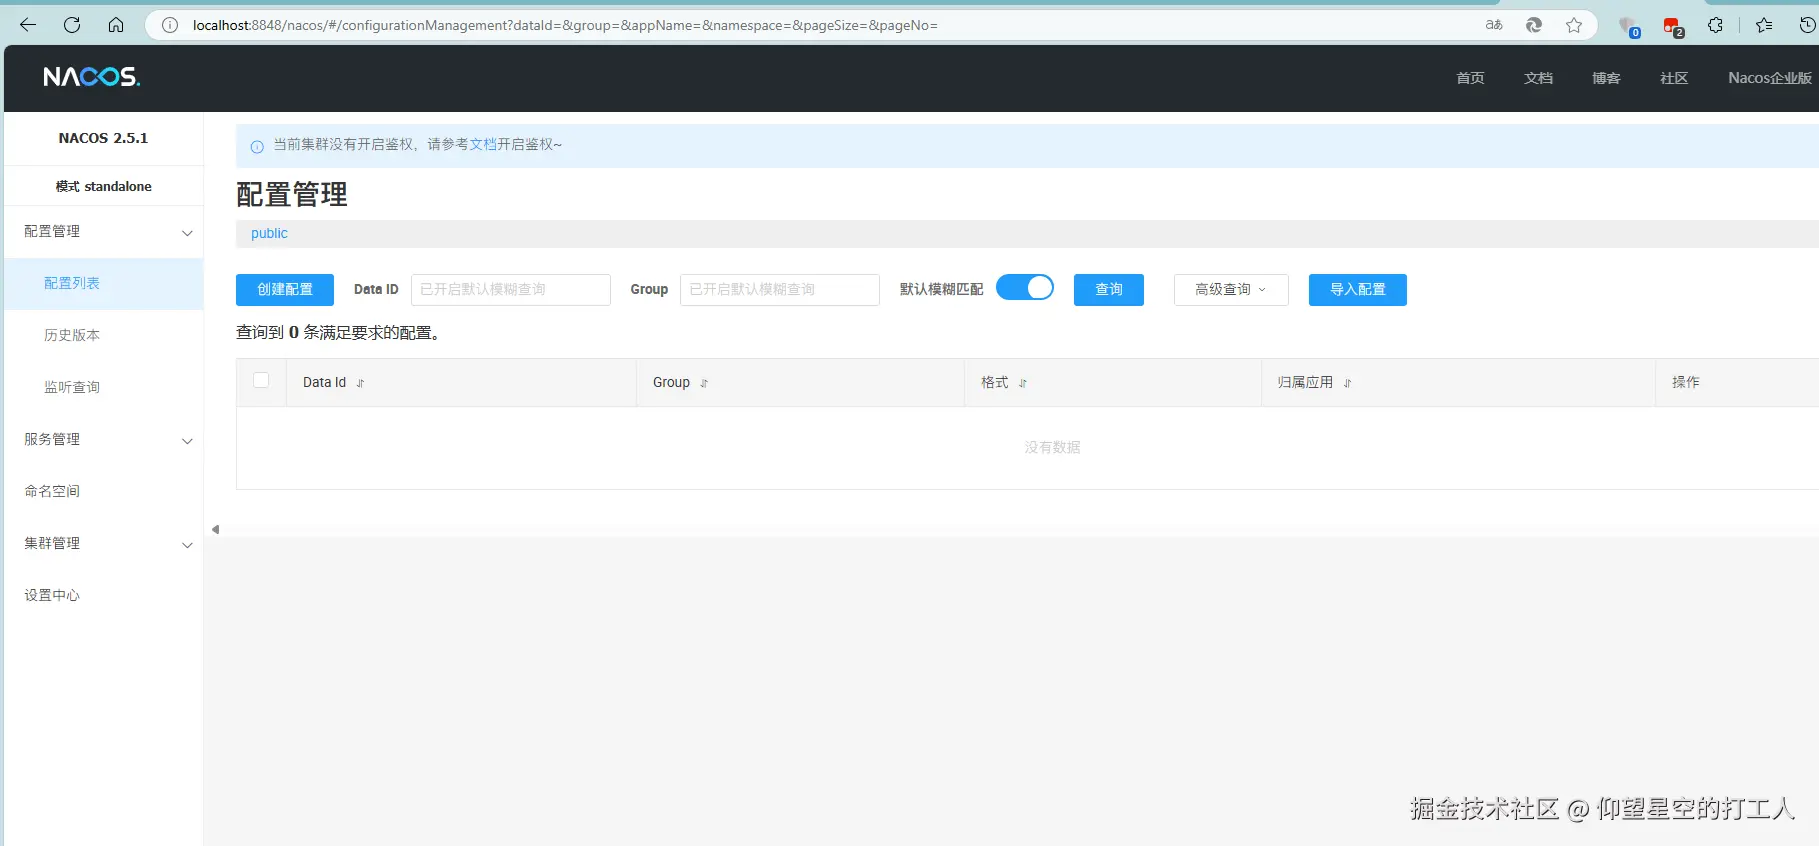1819x846 pixels.
Task: Sort table by 格式 column icon
Action: [x=1023, y=383]
